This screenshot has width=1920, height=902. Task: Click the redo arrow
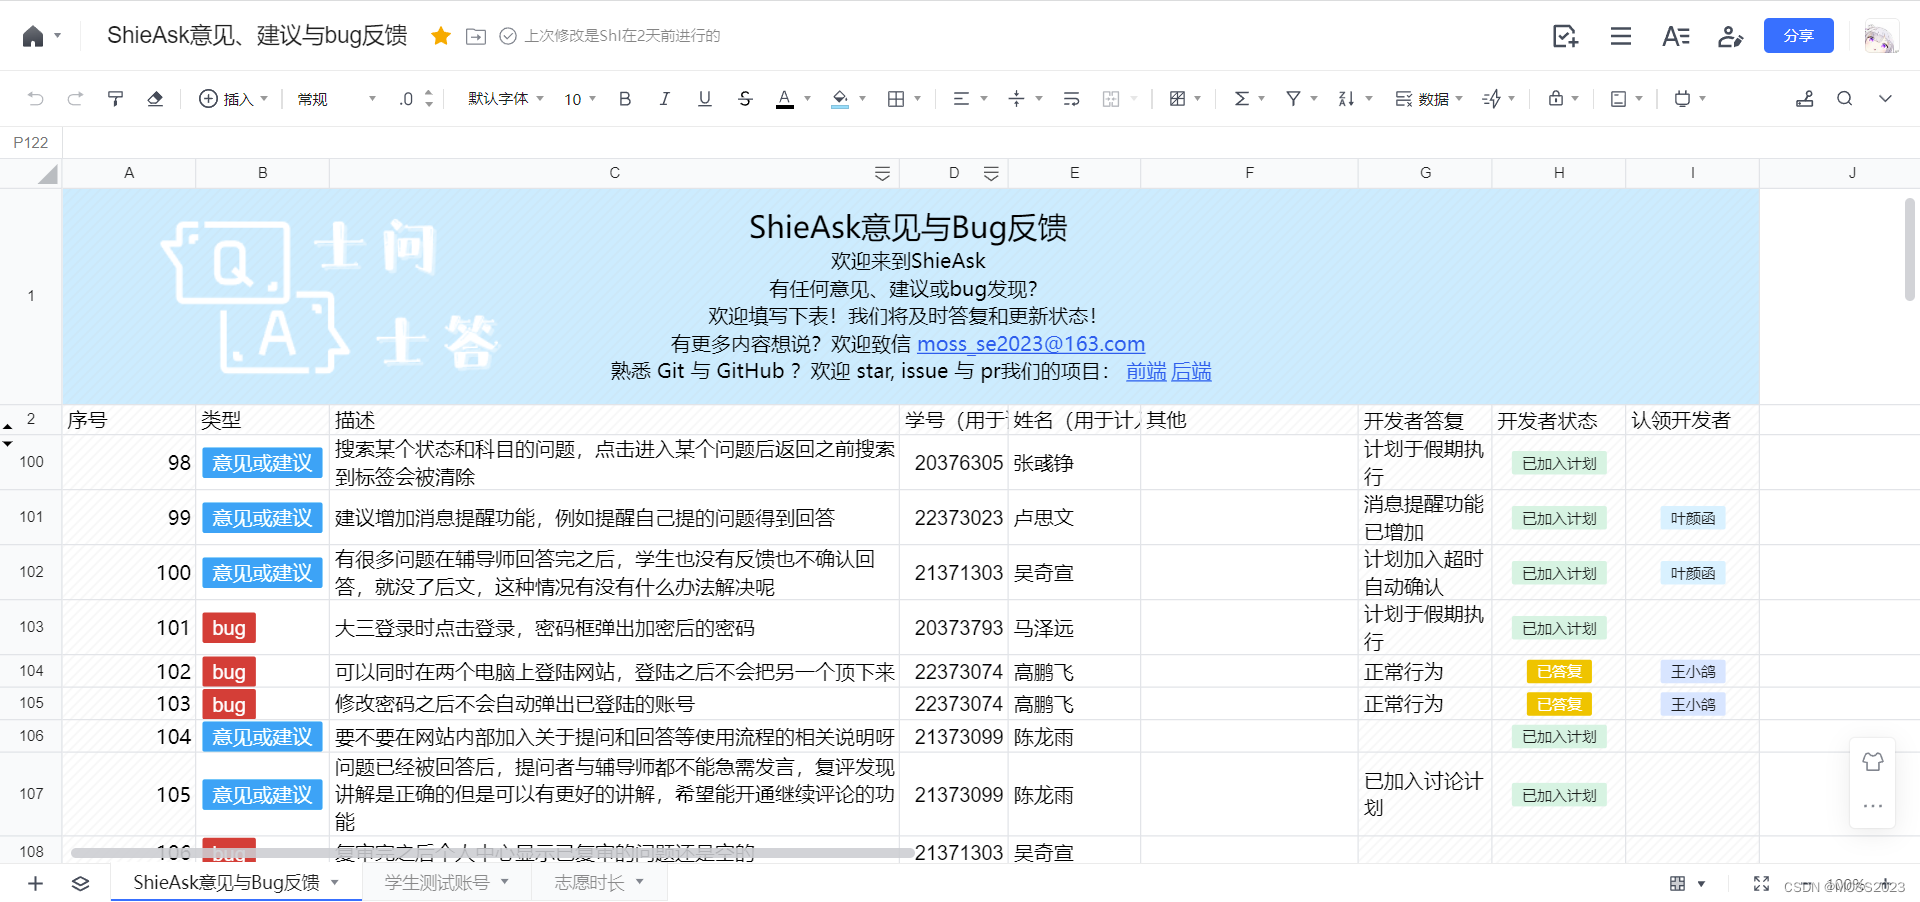75,98
